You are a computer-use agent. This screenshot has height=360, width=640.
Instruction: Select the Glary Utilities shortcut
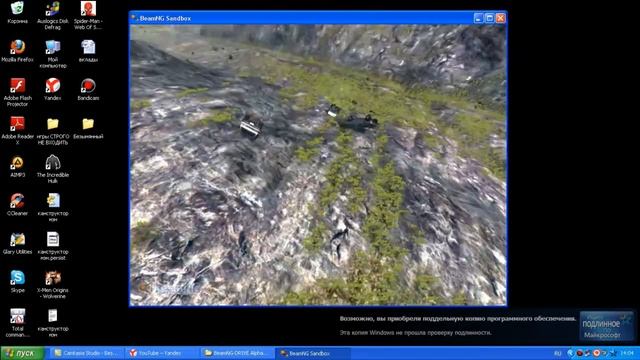pos(17,243)
